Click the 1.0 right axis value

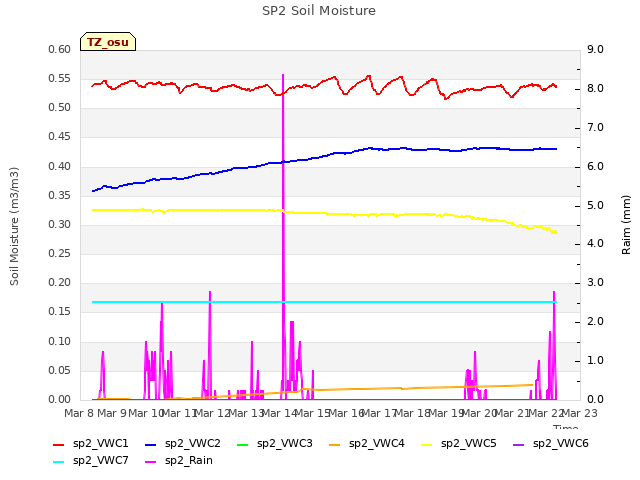[x=595, y=360]
